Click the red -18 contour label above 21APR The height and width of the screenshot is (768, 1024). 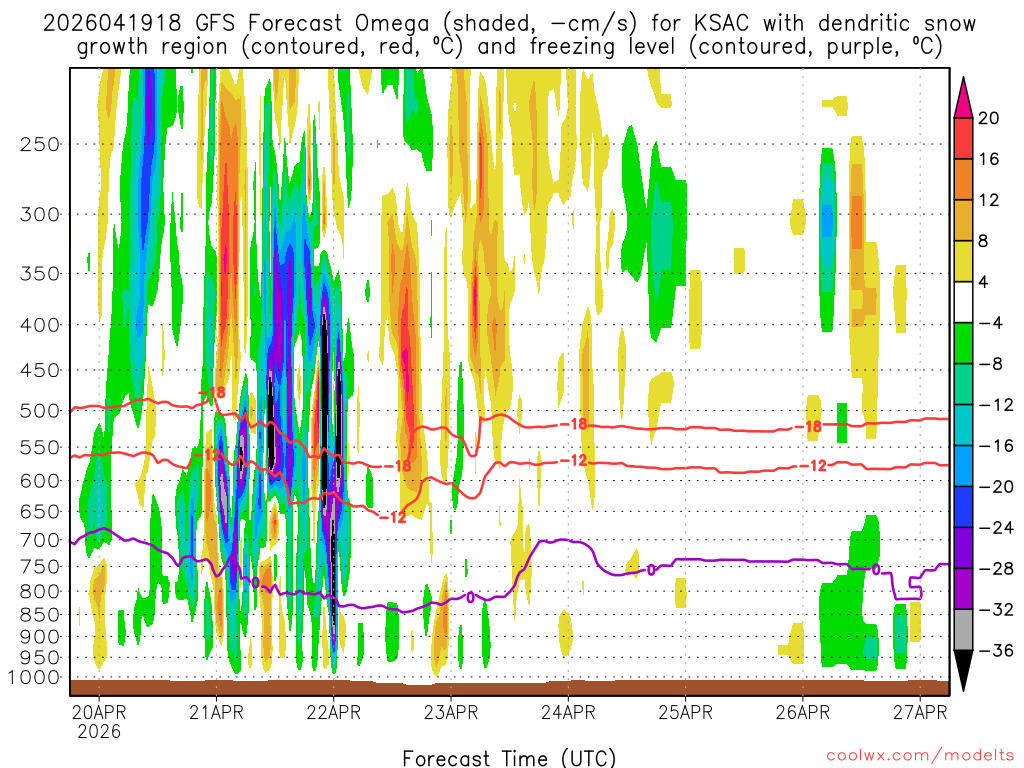click(212, 392)
